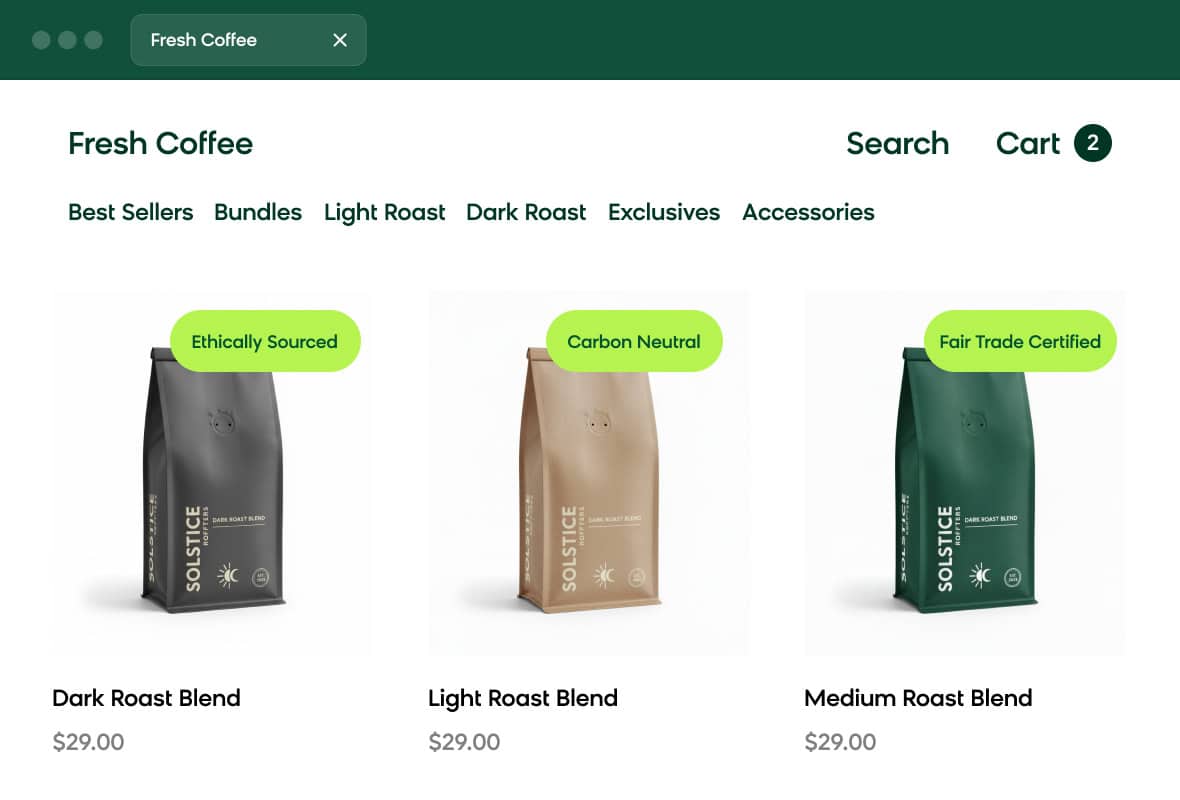Open the Medium Roast Blend product title

click(918, 698)
